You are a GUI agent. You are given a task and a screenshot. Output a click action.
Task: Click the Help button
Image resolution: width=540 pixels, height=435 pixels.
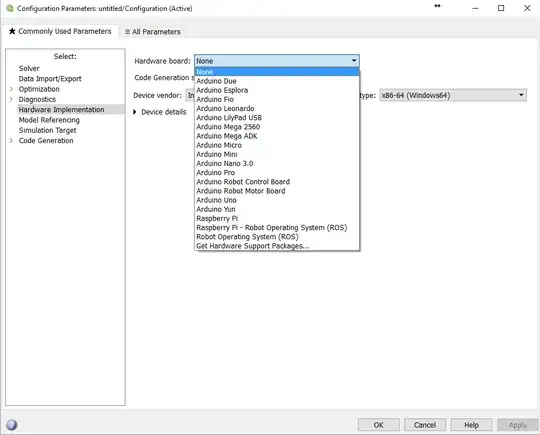click(471, 425)
